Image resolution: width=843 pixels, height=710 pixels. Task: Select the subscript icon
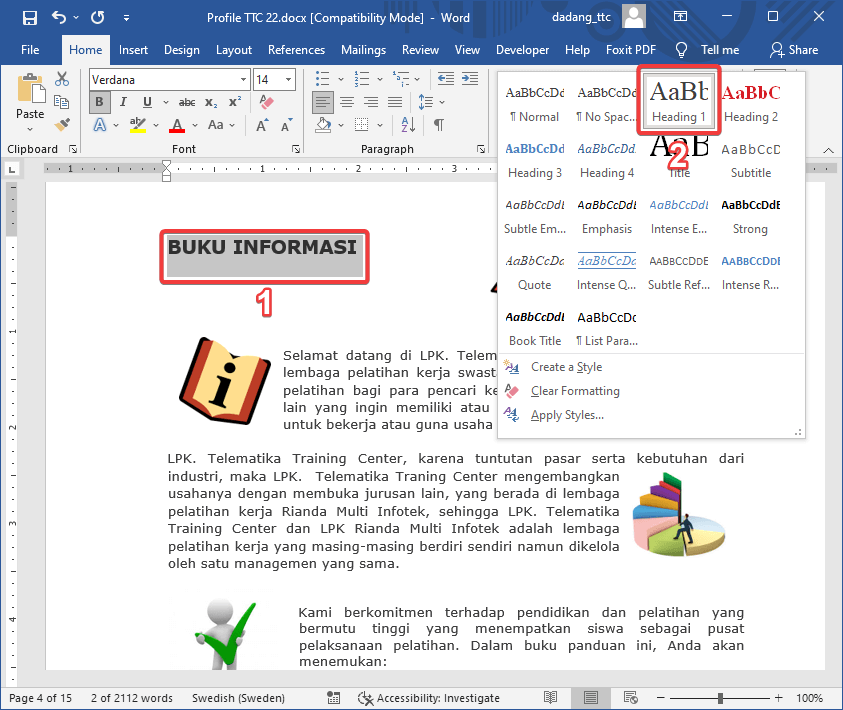pos(210,102)
